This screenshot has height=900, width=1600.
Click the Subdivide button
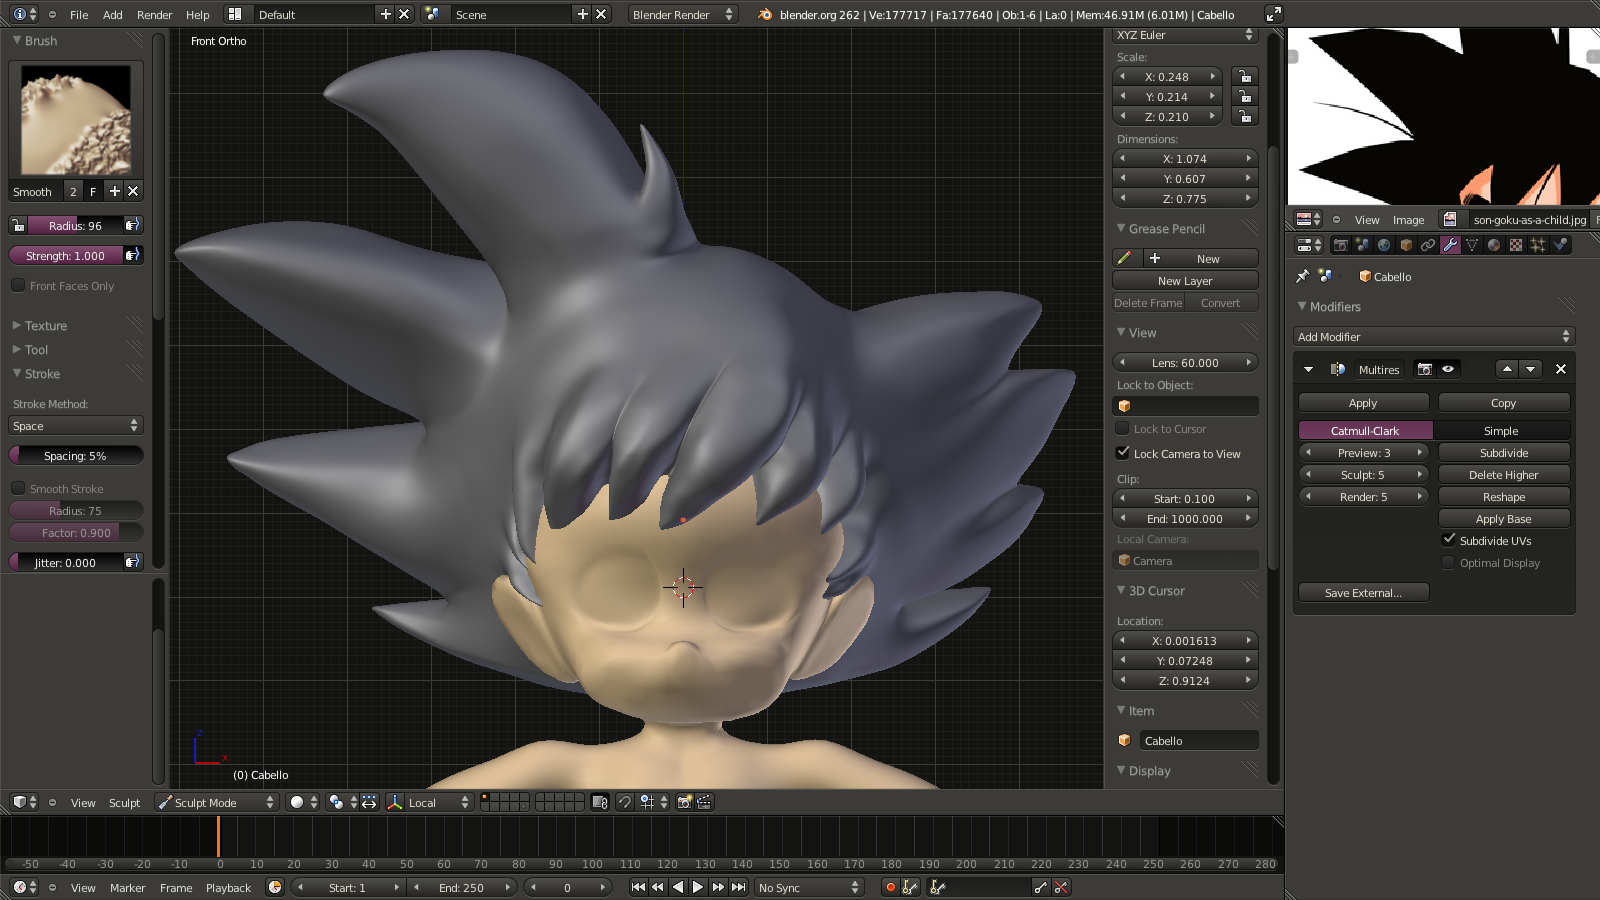pyautogui.click(x=1503, y=453)
